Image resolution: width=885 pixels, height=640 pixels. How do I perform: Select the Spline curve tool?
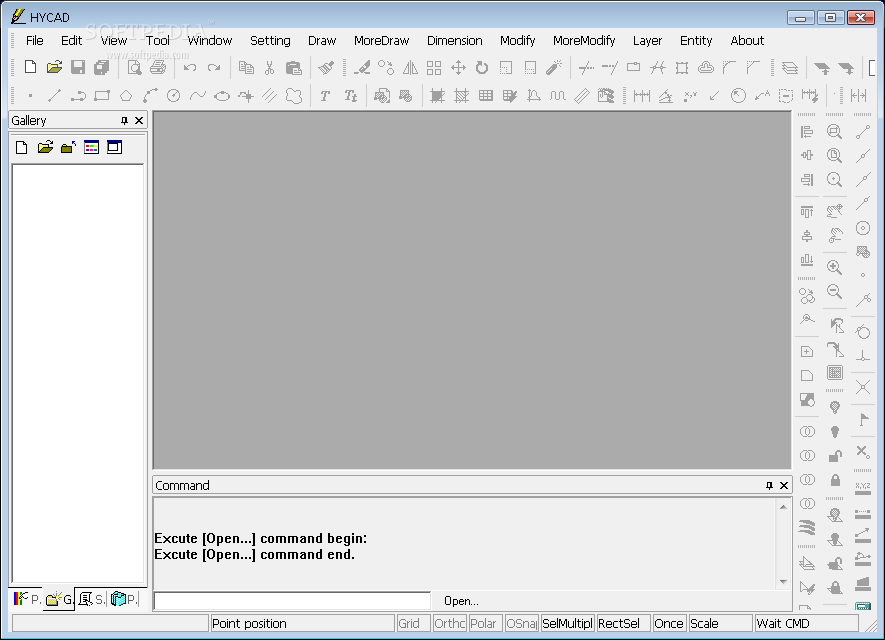198,95
